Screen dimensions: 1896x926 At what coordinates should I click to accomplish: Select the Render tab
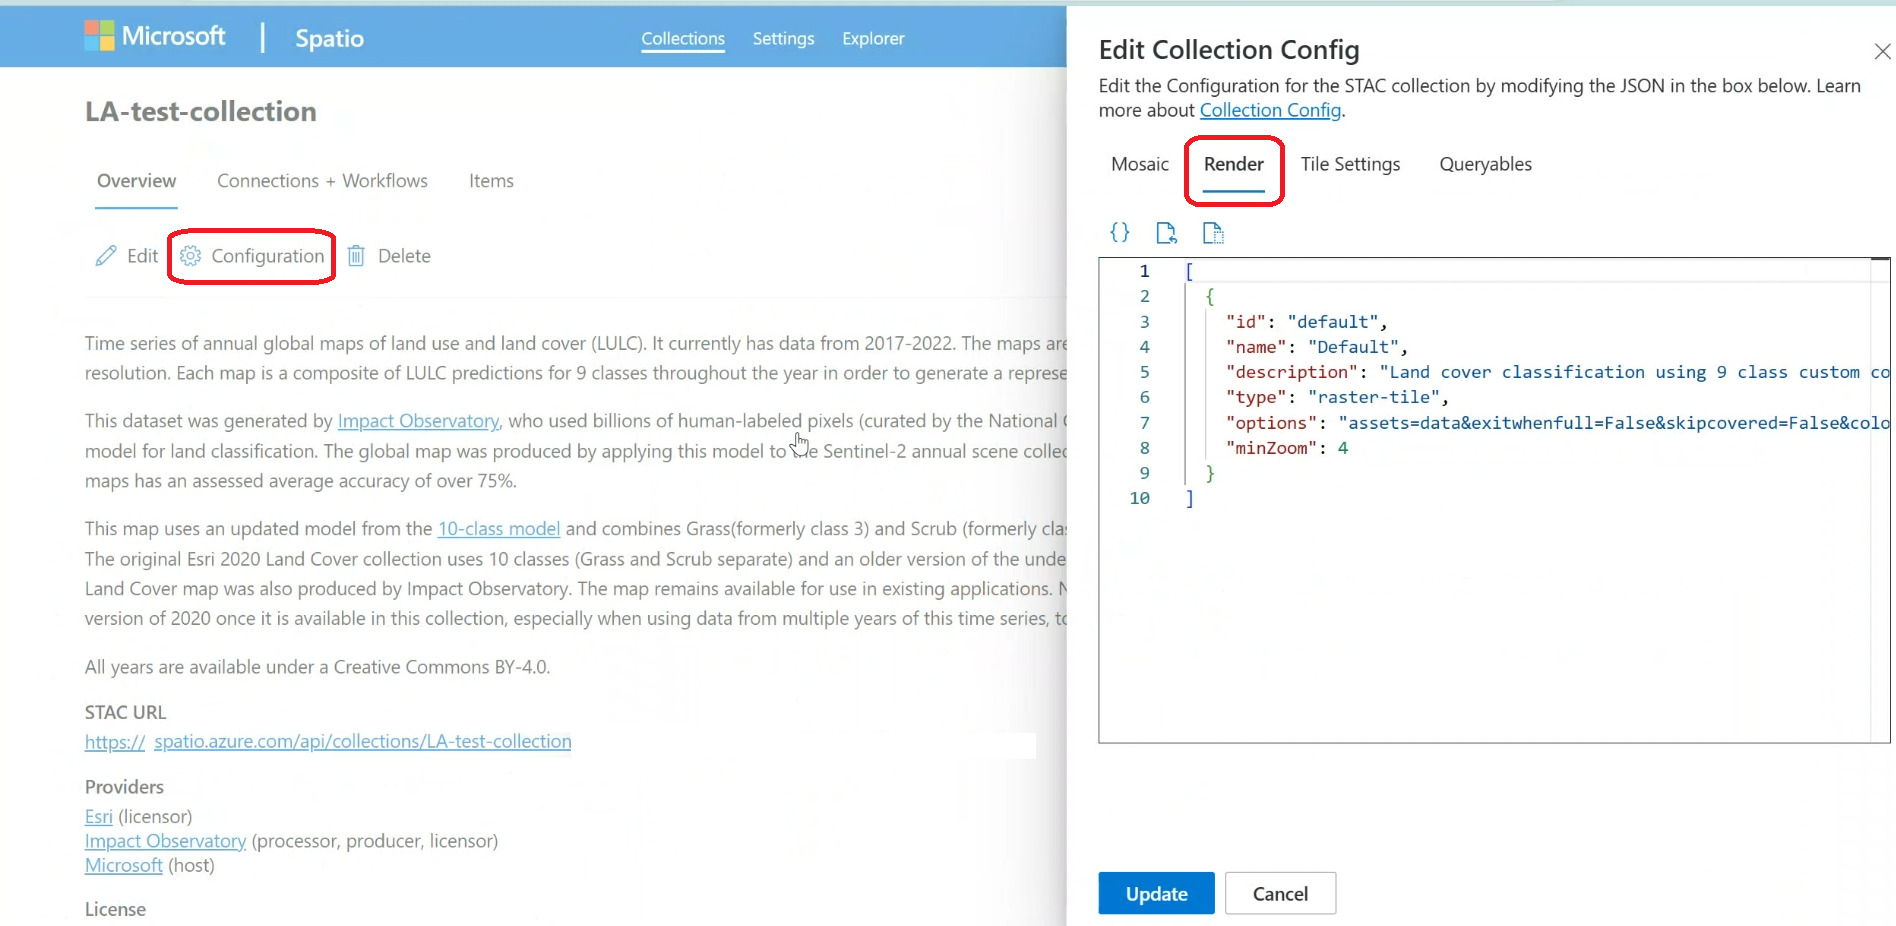point(1233,164)
